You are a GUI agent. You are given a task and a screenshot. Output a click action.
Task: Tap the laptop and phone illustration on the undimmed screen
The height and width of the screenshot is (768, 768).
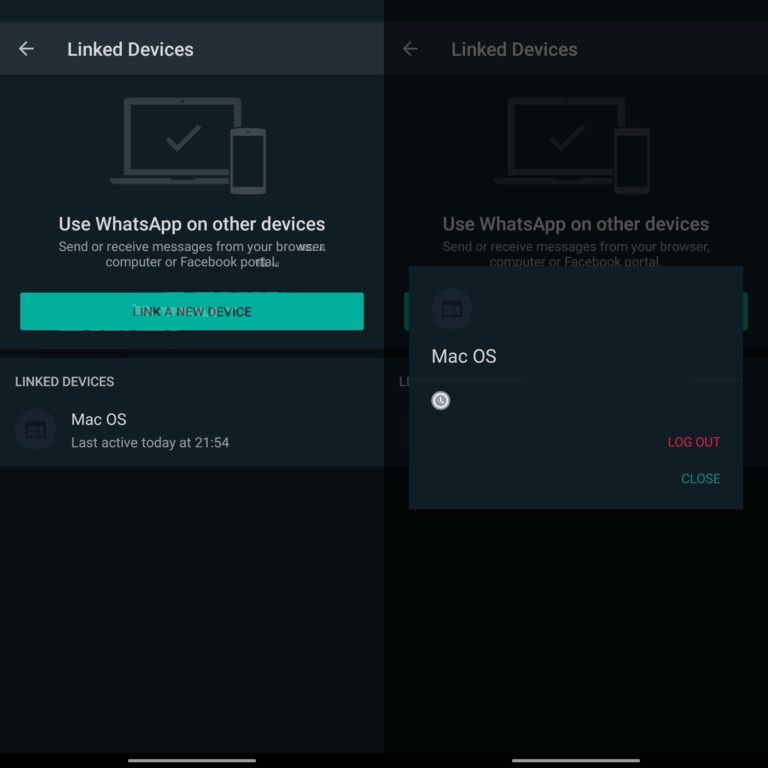point(188,145)
